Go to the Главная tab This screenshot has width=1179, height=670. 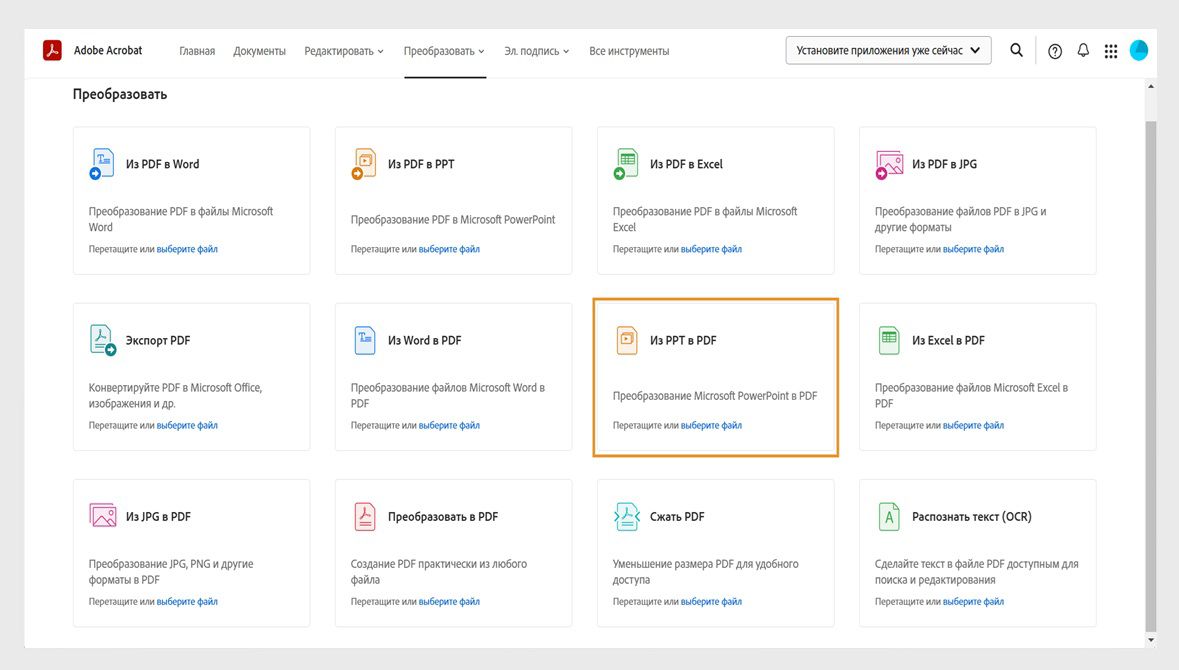coord(197,51)
